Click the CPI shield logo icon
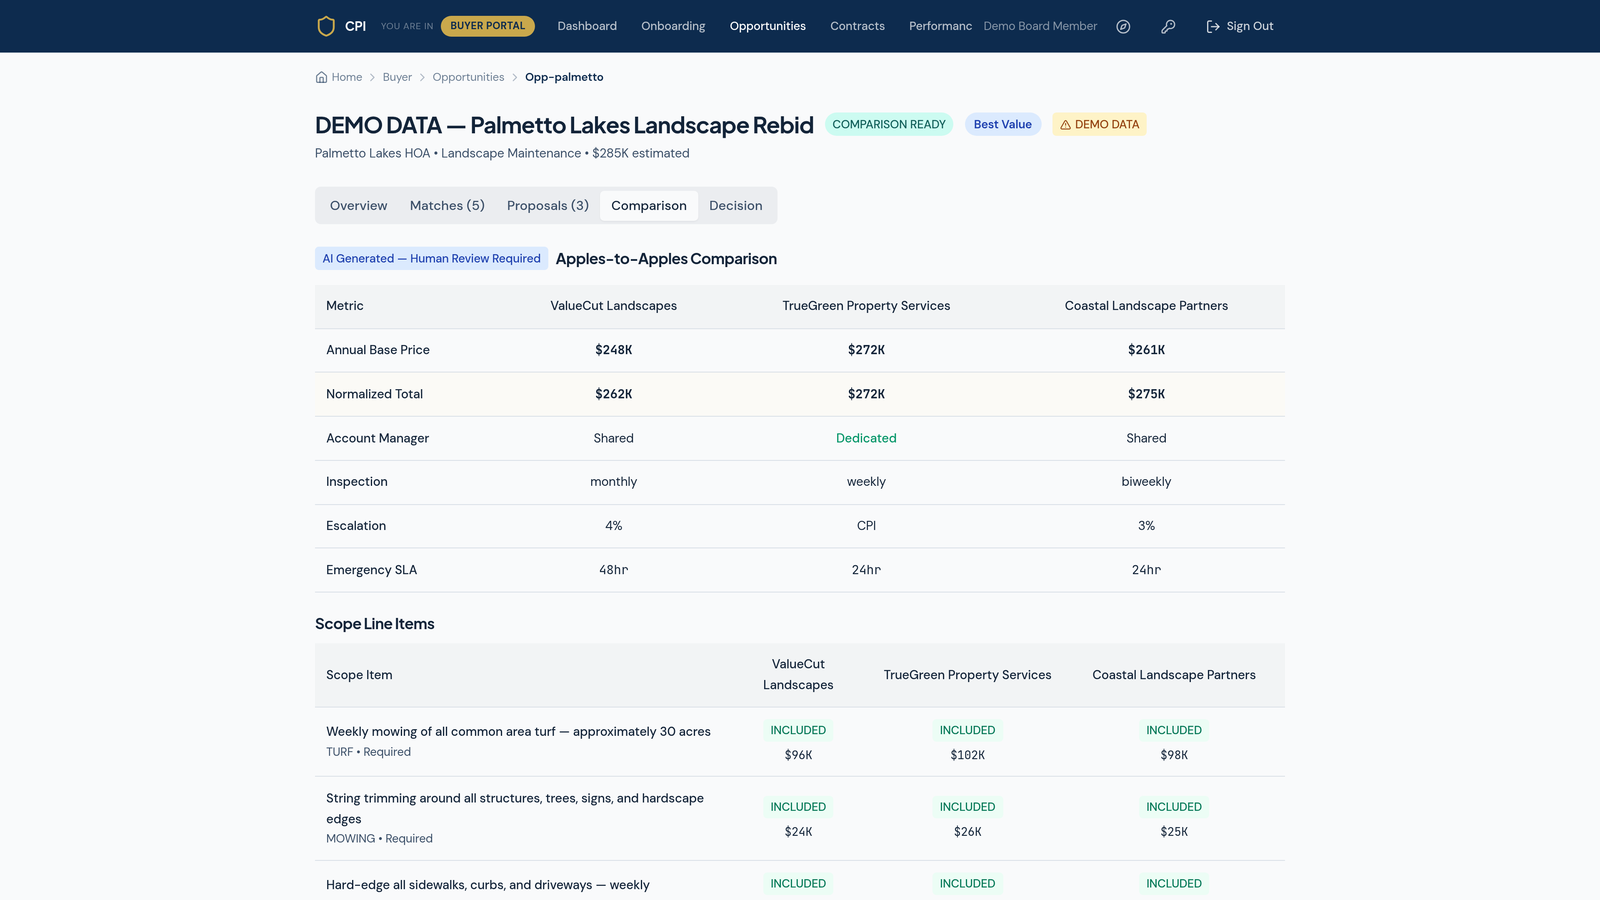Viewport: 1600px width, 900px height. (326, 26)
